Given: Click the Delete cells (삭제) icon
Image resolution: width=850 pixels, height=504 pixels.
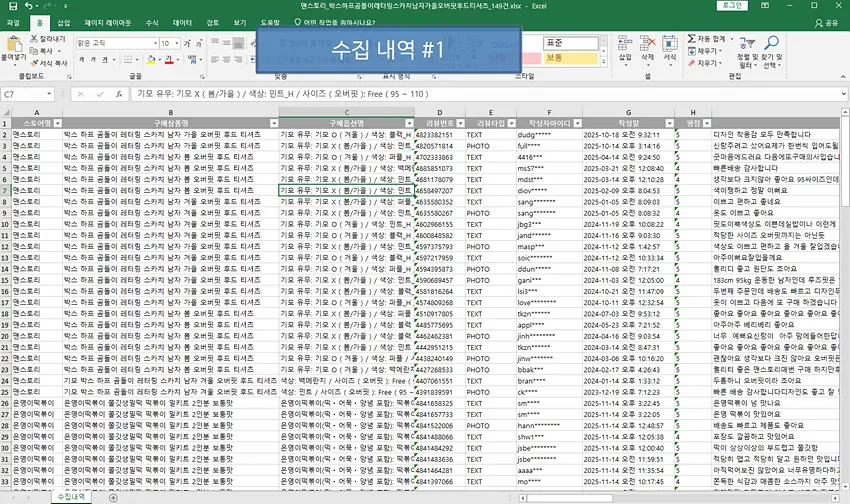Looking at the screenshot, I should click(x=647, y=44).
